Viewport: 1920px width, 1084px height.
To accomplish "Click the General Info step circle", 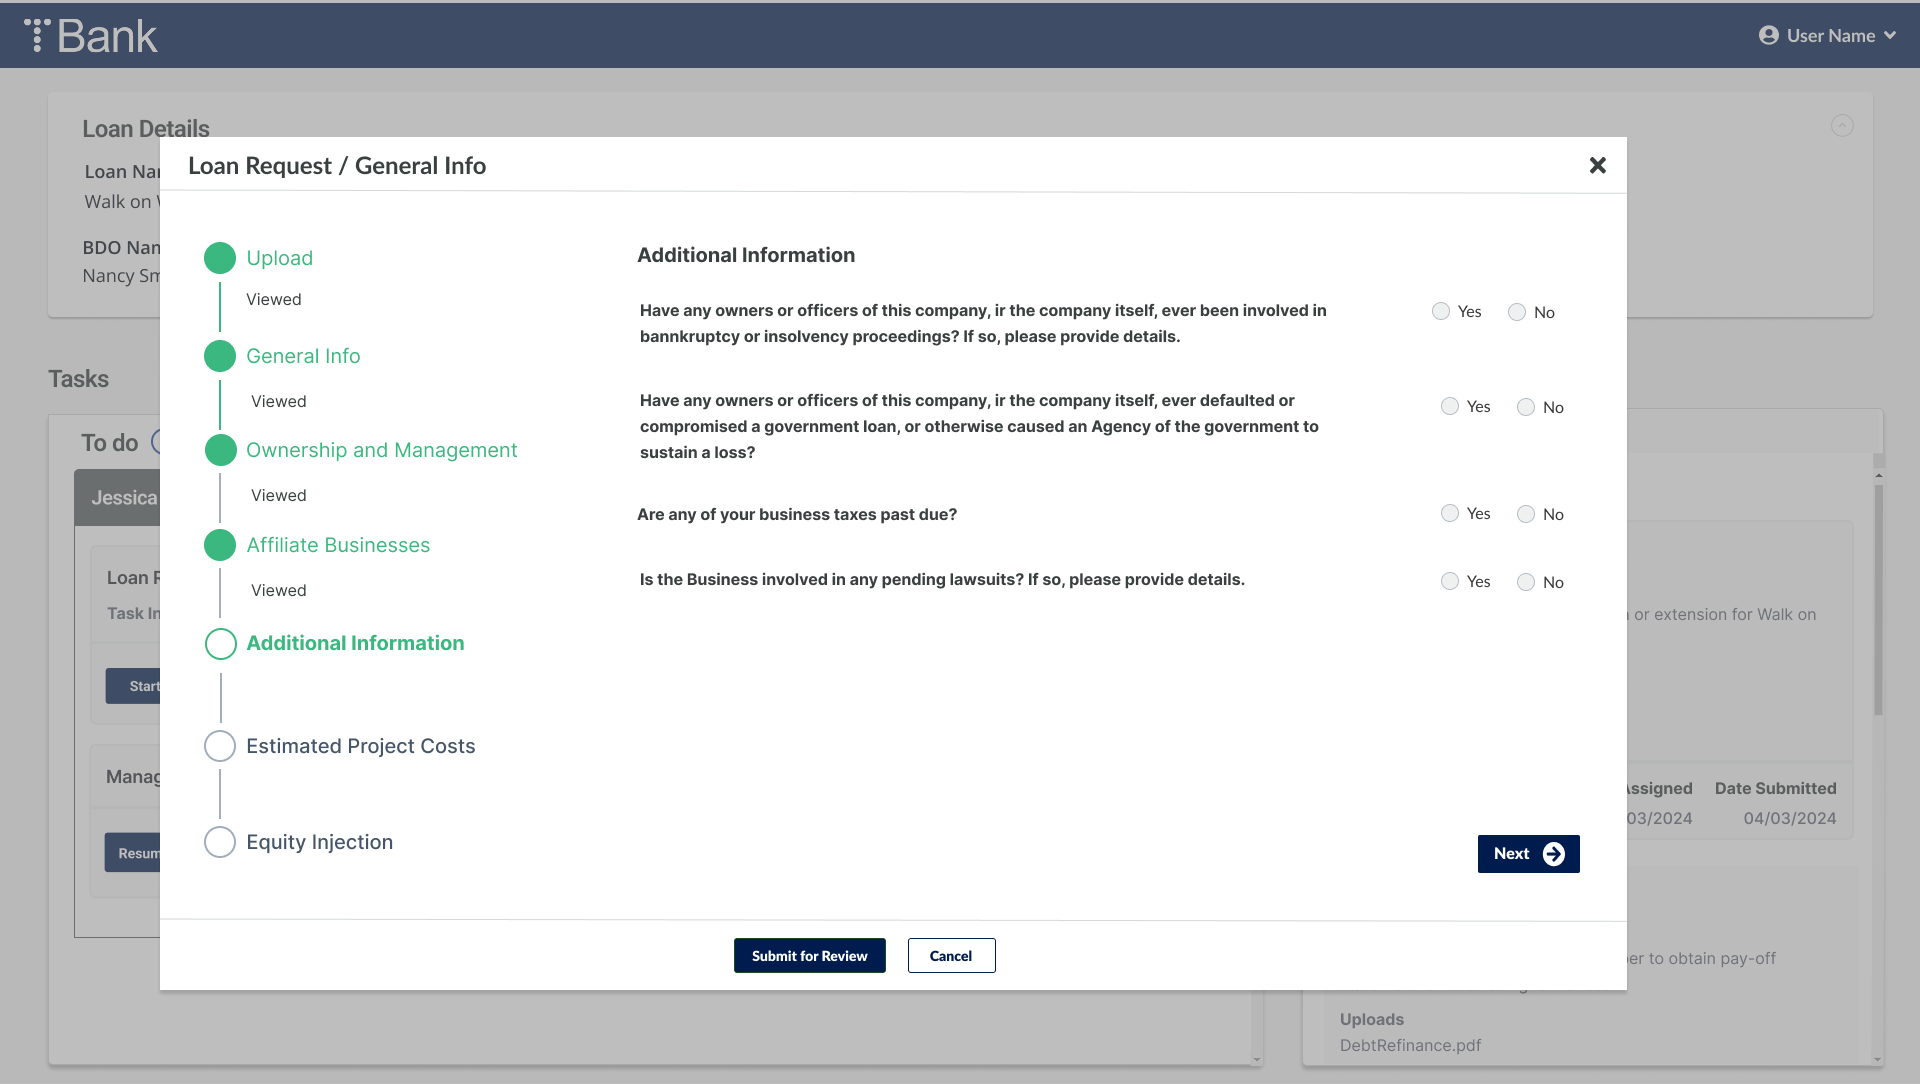I will pyautogui.click(x=220, y=356).
